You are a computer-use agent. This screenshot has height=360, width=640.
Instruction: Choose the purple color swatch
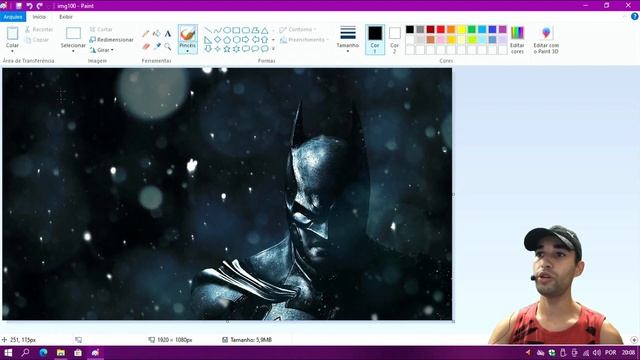click(x=503, y=29)
